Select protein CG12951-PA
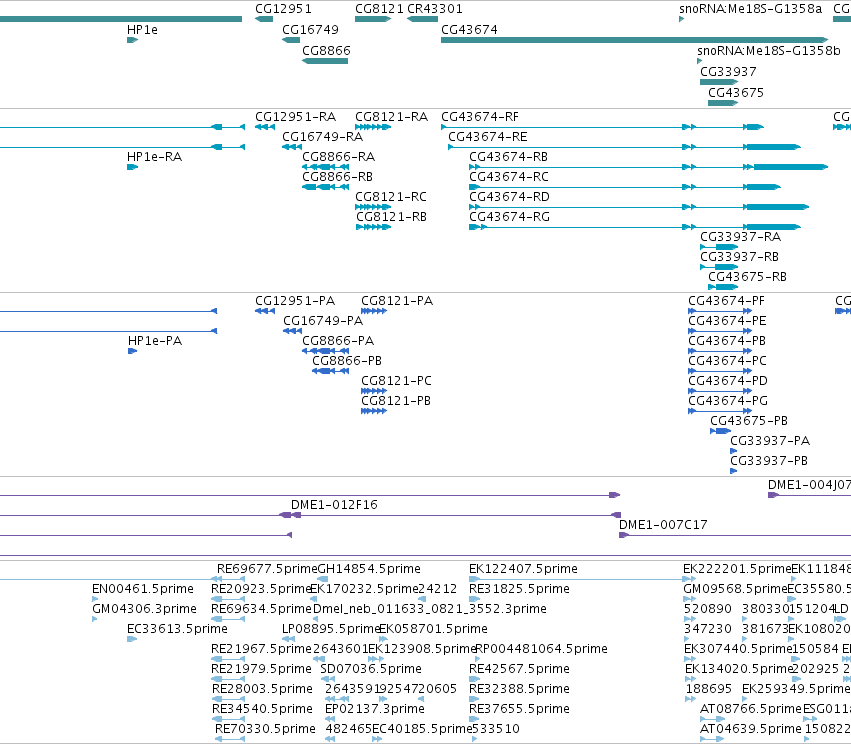Screen dimensions: 851x744 click(265, 311)
